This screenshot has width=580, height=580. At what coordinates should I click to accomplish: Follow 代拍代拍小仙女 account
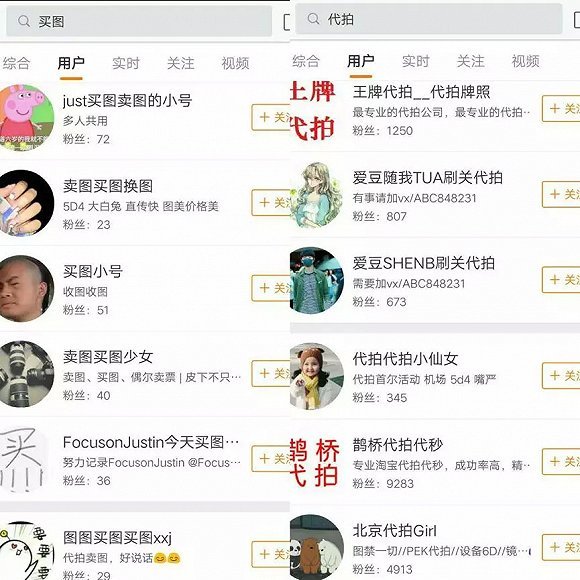(x=561, y=375)
